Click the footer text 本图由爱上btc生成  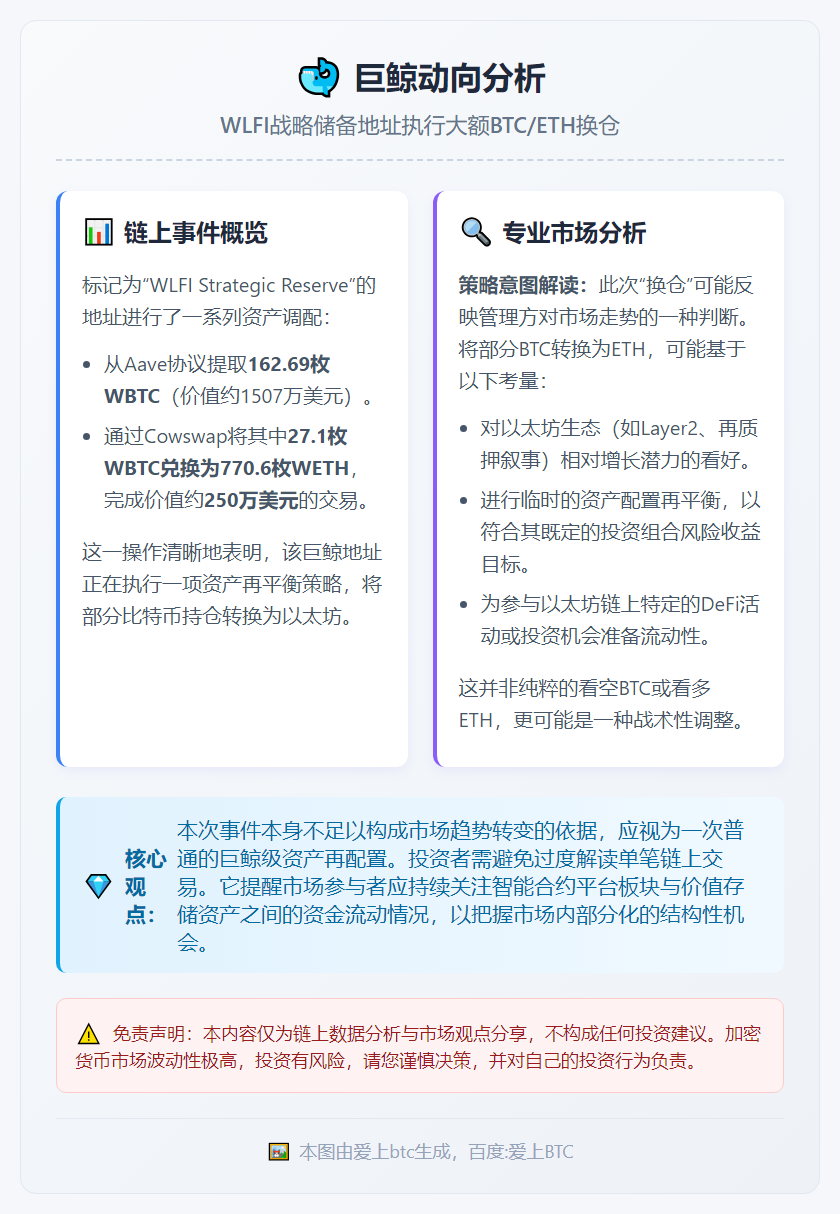click(437, 1152)
